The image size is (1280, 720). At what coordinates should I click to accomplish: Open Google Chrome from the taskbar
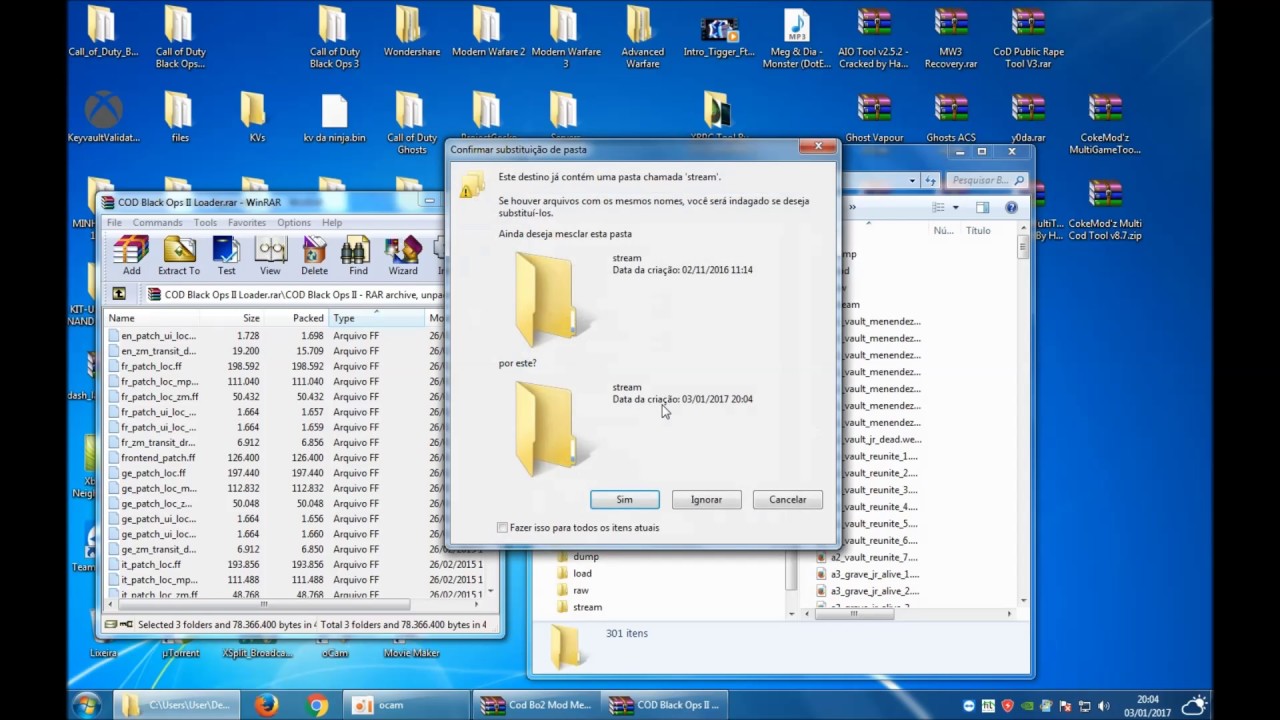click(x=317, y=704)
